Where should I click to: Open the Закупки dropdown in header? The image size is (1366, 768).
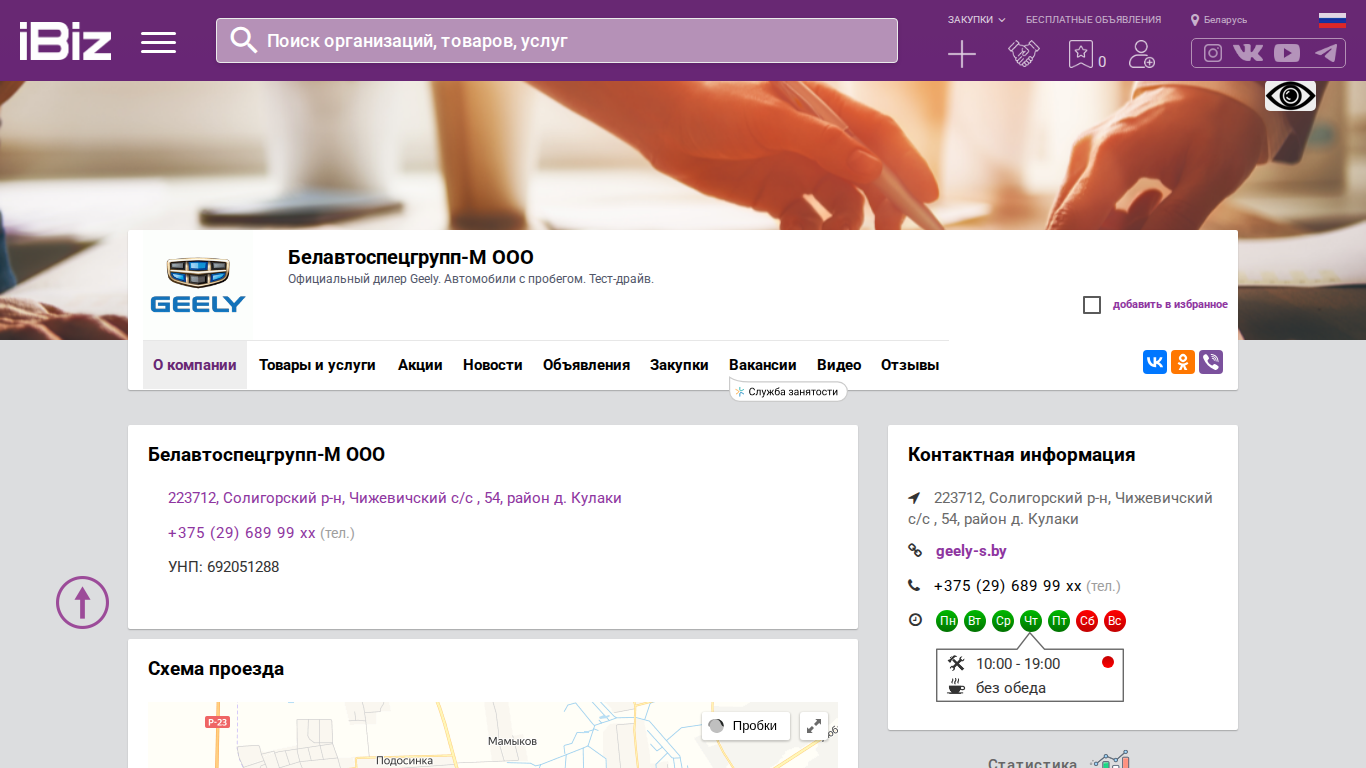click(976, 20)
